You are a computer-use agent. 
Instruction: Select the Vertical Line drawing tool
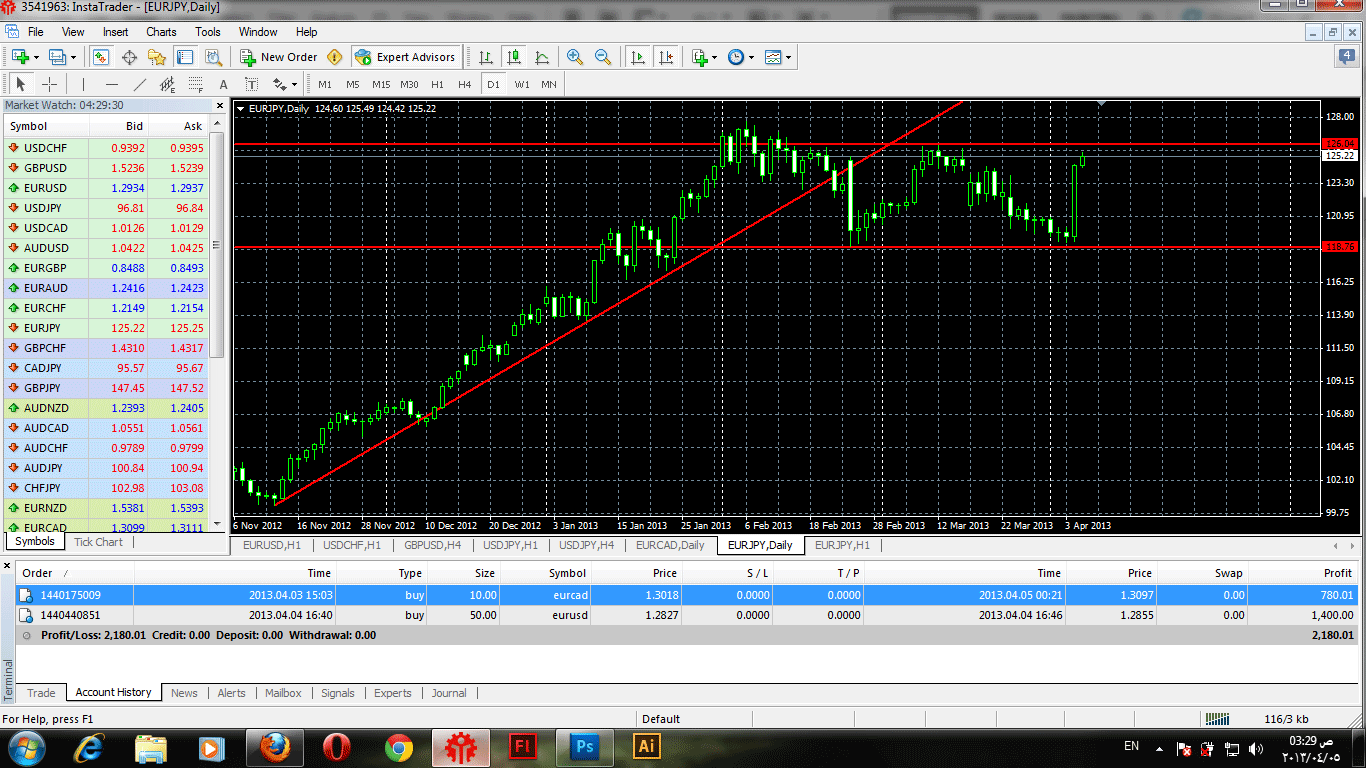pos(84,84)
